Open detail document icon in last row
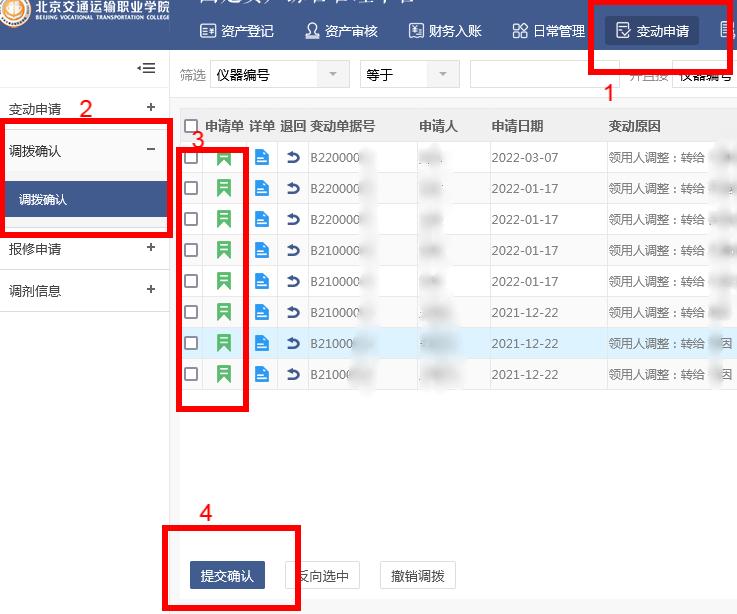 coord(261,374)
